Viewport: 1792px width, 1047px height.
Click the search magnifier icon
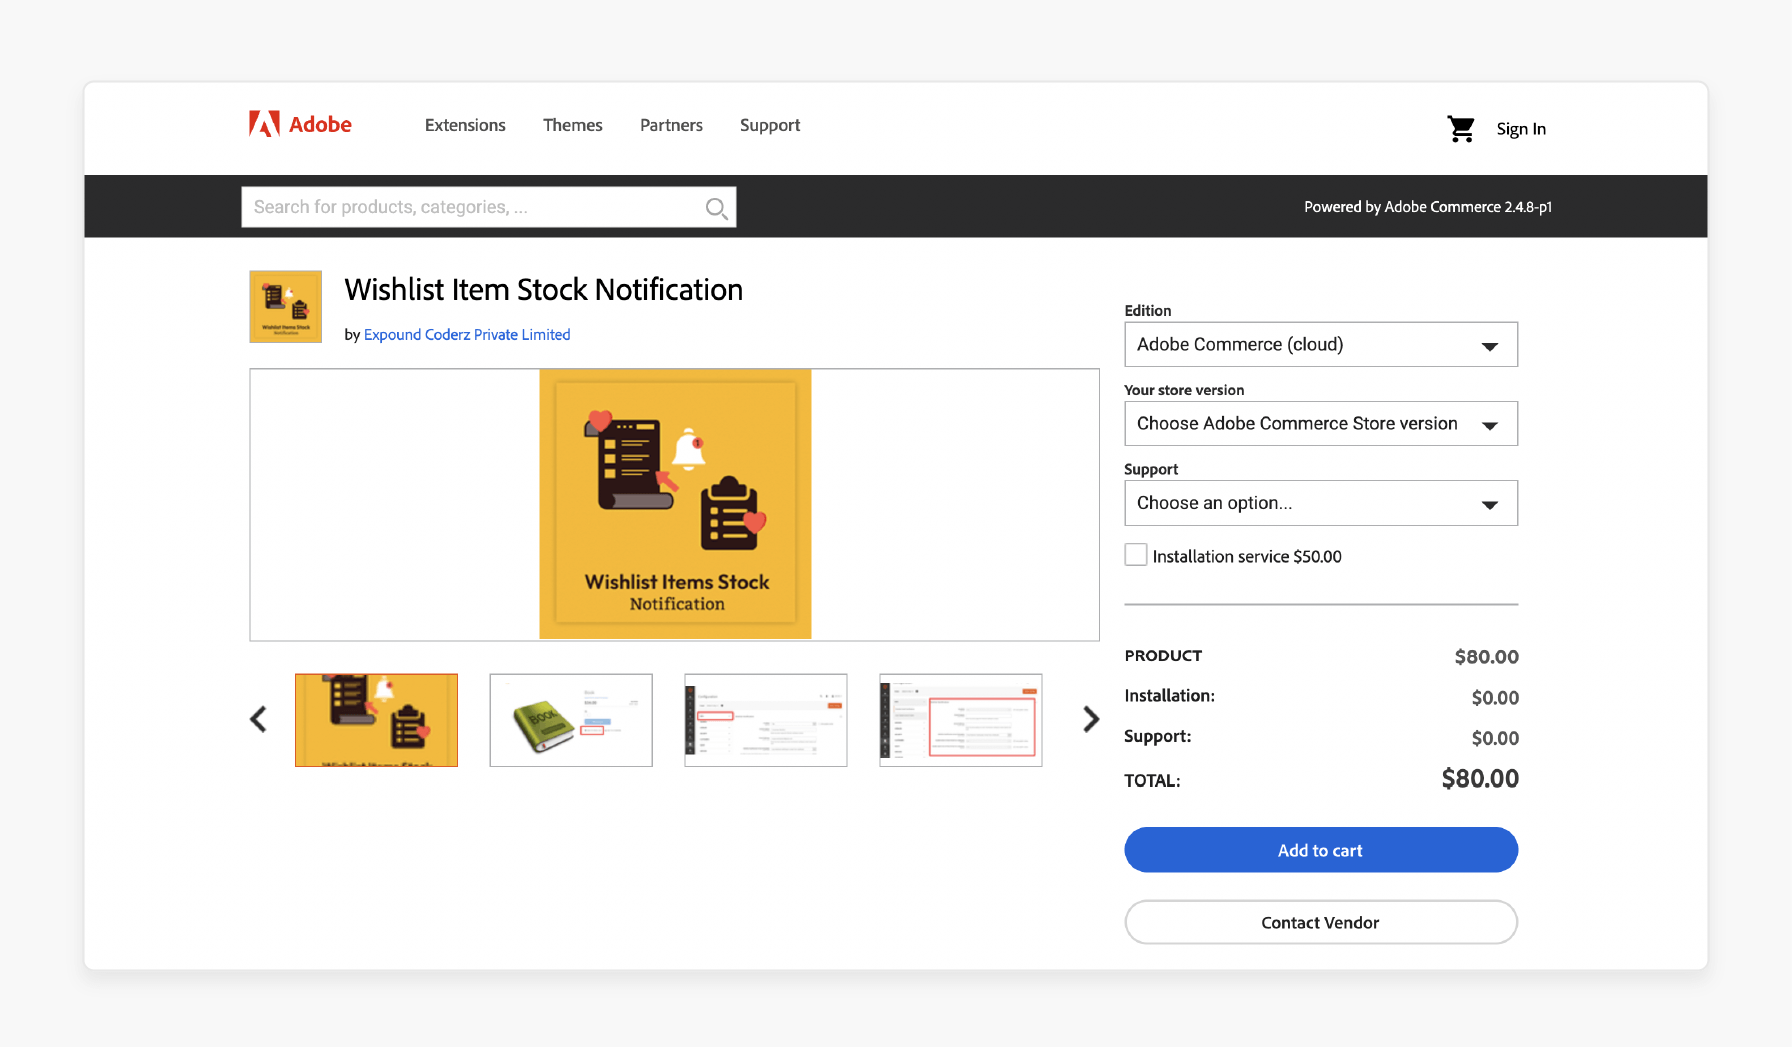[x=716, y=208]
